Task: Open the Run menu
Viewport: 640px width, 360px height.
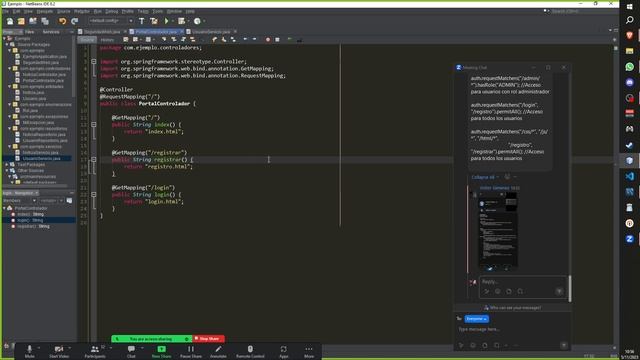Action: (x=98, y=11)
